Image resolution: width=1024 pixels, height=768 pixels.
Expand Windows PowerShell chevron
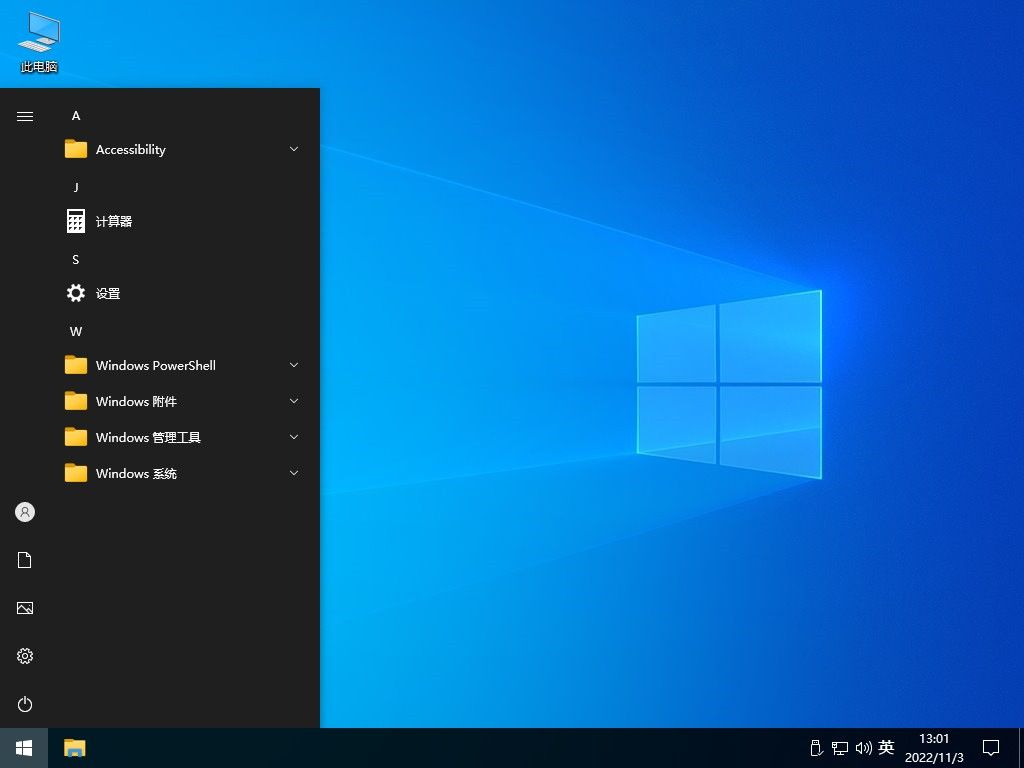pyautogui.click(x=294, y=365)
